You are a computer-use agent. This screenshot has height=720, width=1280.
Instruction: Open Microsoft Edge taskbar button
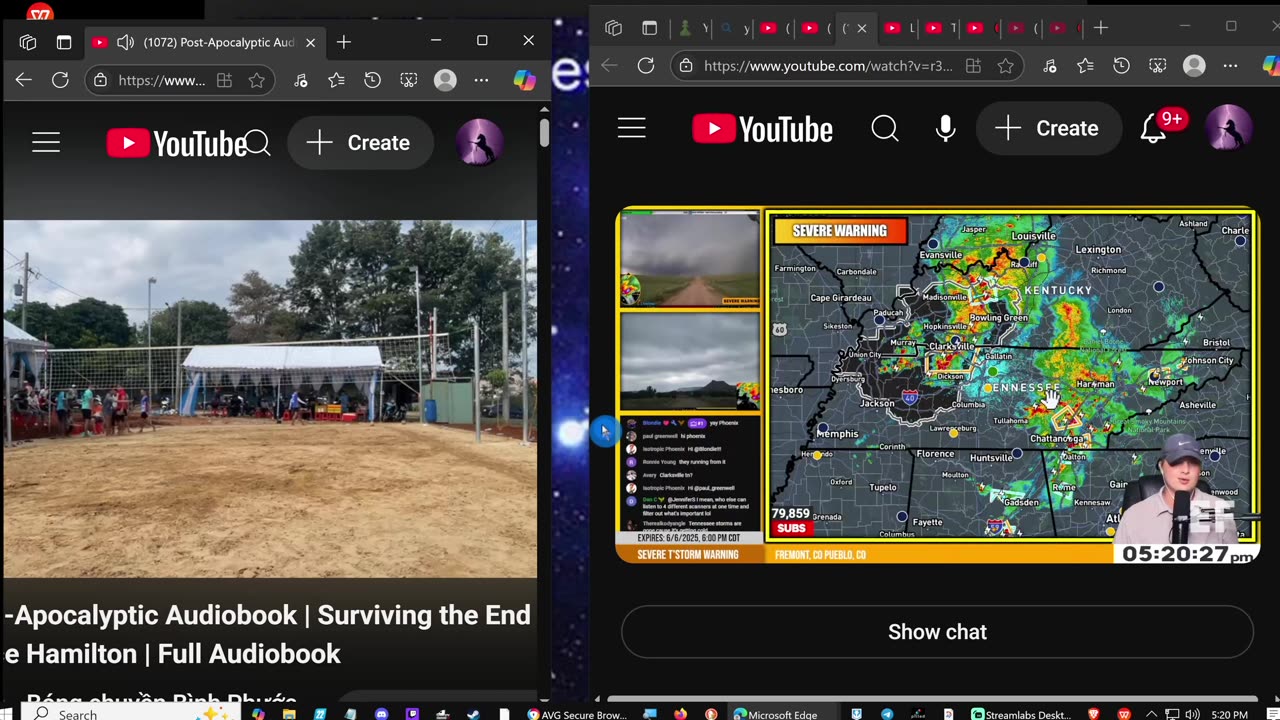pos(776,714)
